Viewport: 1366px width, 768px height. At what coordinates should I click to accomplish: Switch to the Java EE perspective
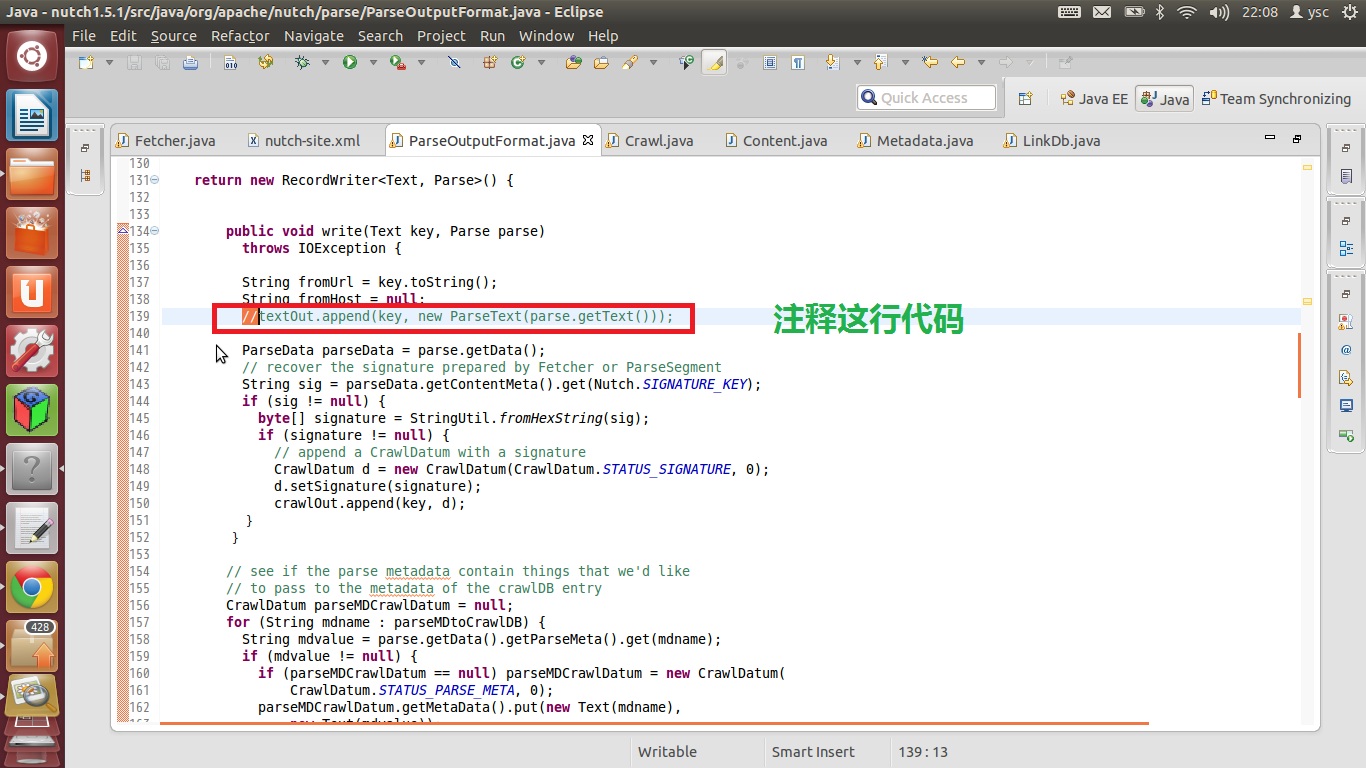(1094, 98)
